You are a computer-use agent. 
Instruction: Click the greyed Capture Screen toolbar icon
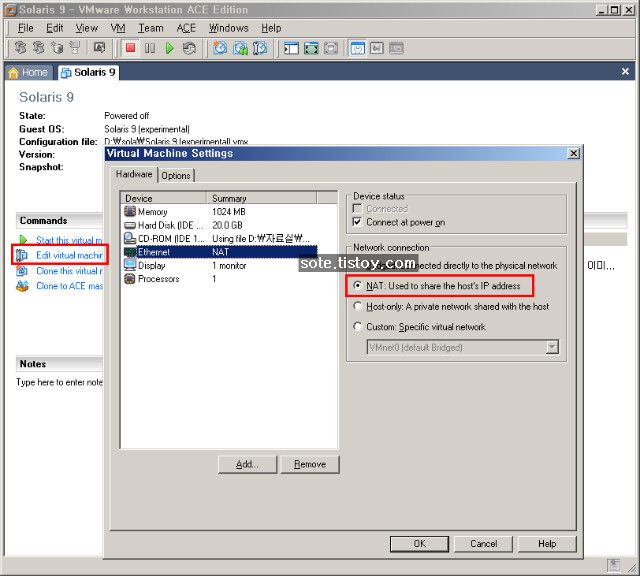(x=99, y=47)
